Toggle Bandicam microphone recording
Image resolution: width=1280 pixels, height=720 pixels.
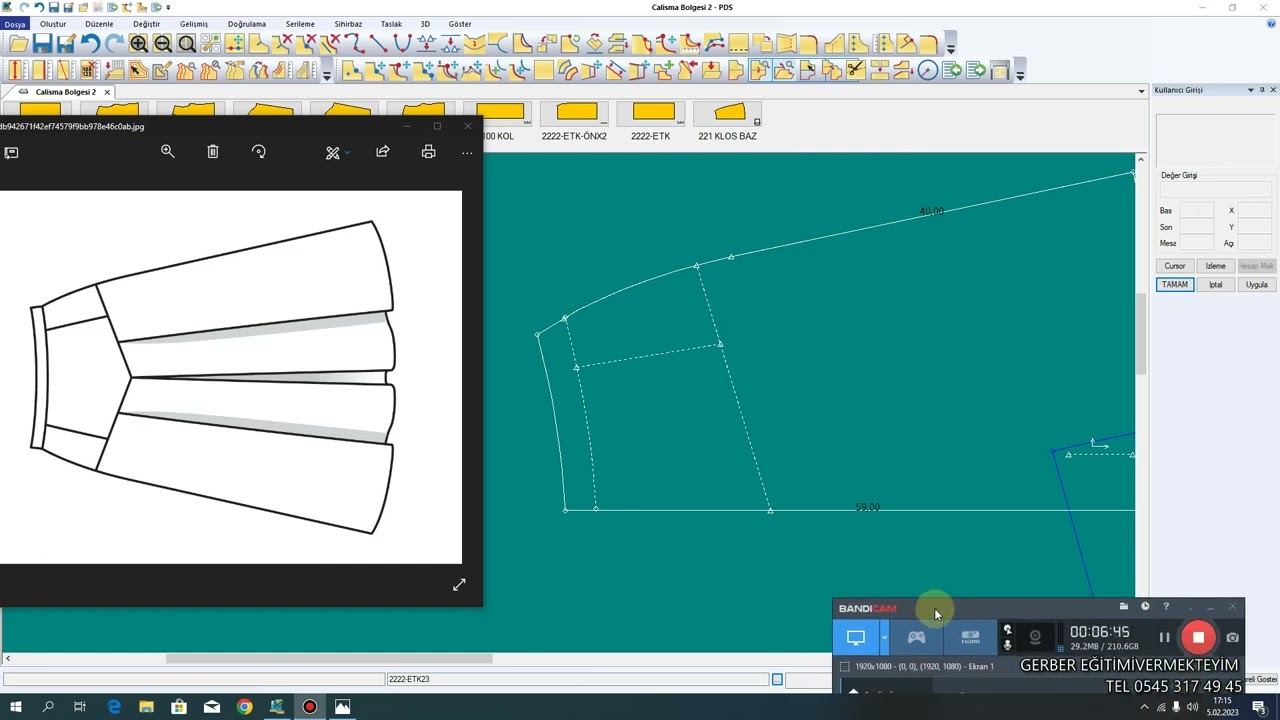coord(1008,645)
